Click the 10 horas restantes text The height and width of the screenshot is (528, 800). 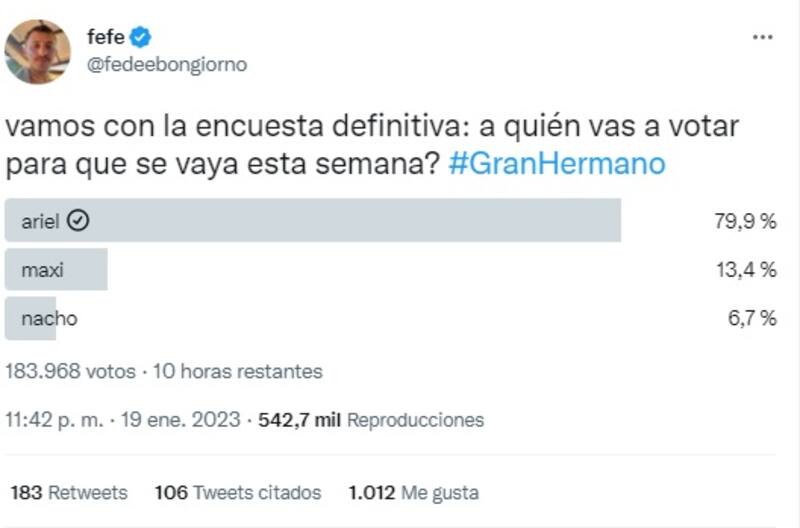238,371
